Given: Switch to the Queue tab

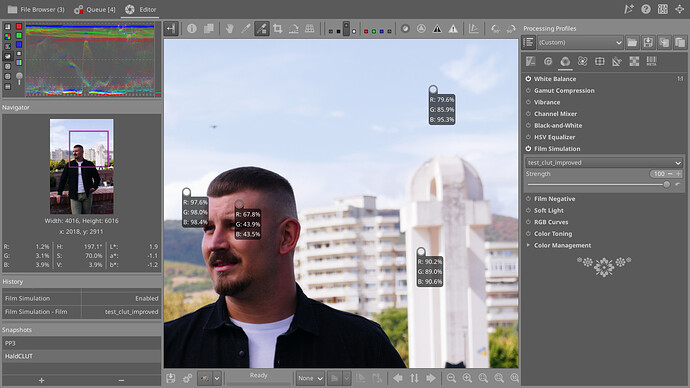Looking at the screenshot, I should (x=95, y=9).
